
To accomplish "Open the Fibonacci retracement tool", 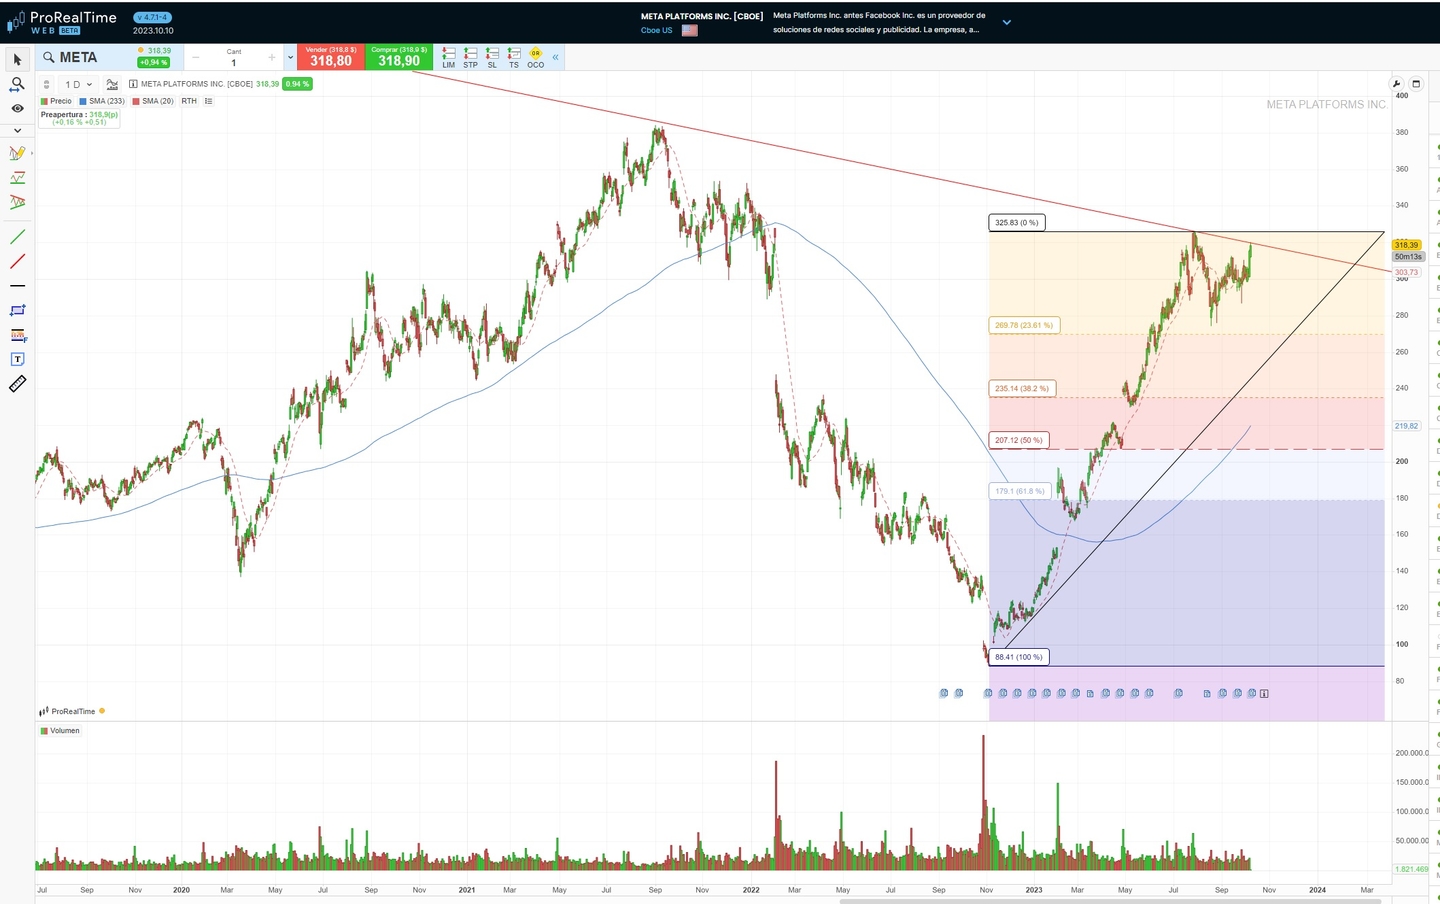I will [x=17, y=335].
